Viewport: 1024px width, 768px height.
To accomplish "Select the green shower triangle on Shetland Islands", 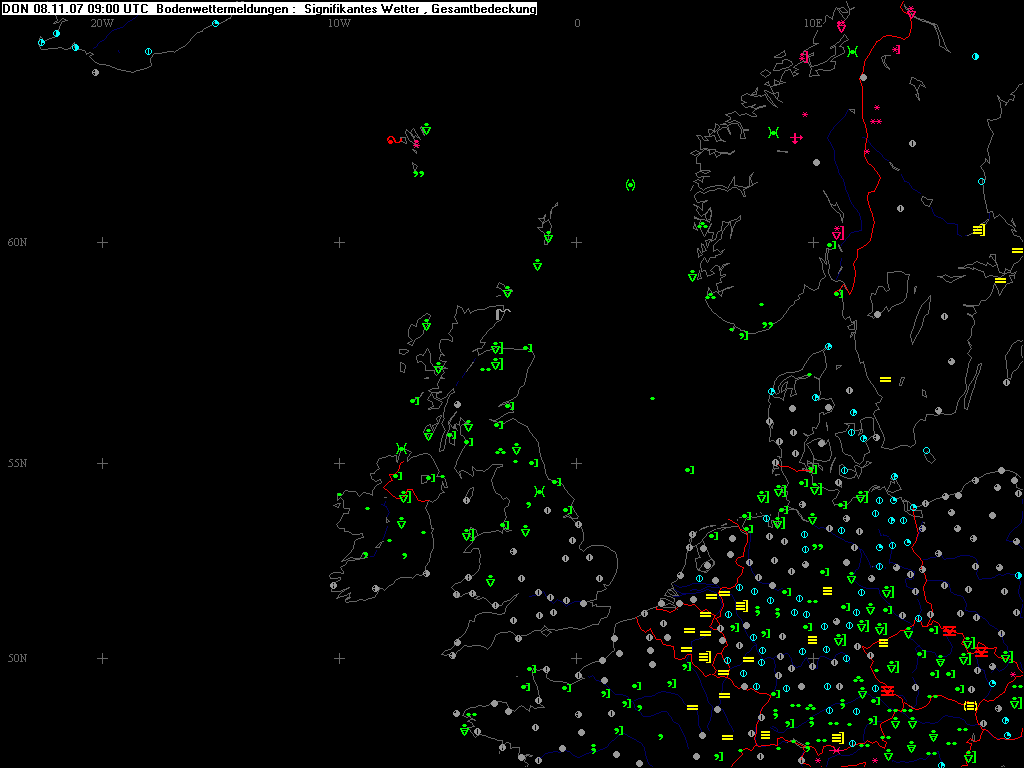I will click(x=548, y=239).
